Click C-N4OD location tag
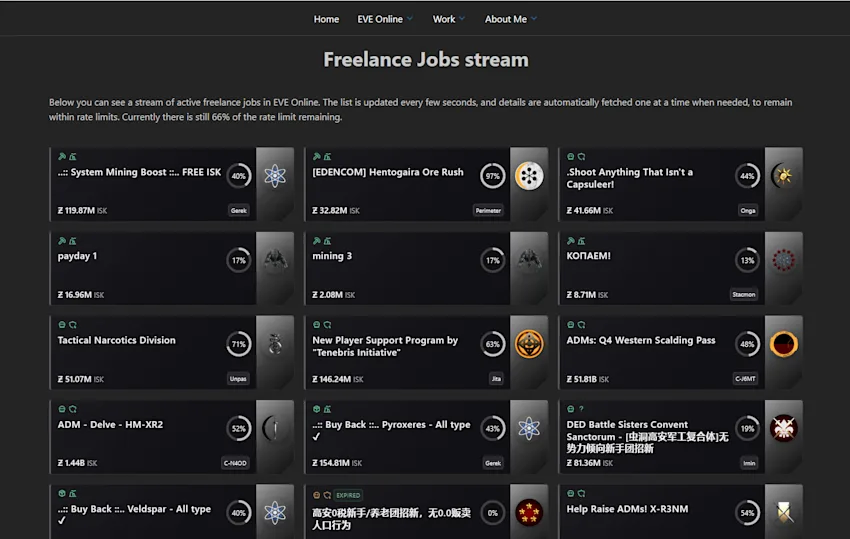 [235, 463]
